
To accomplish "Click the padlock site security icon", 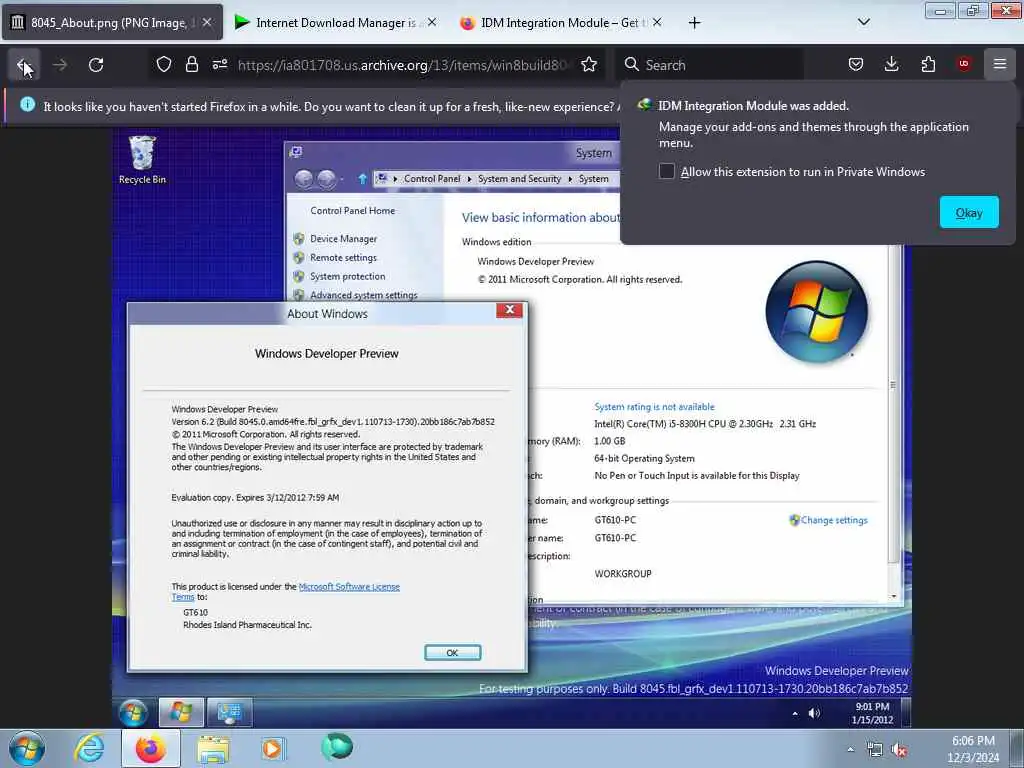I will (x=191, y=64).
